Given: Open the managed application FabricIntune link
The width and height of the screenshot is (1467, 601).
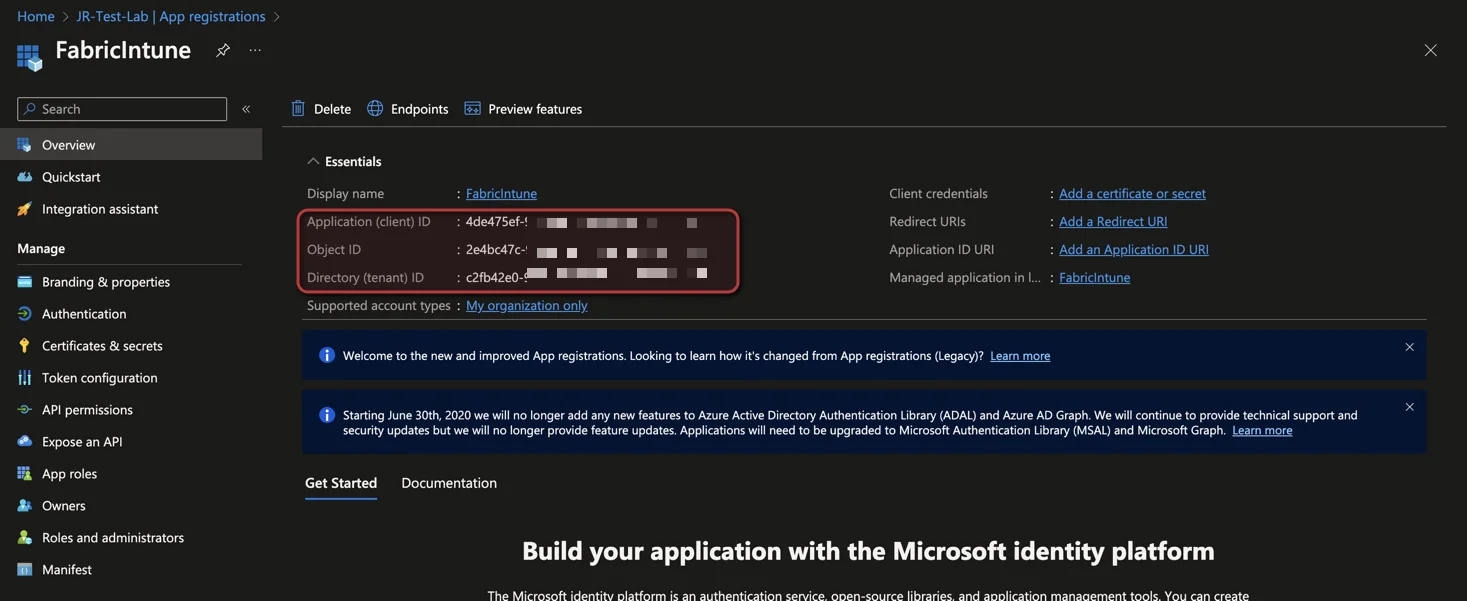Looking at the screenshot, I should click(1094, 277).
